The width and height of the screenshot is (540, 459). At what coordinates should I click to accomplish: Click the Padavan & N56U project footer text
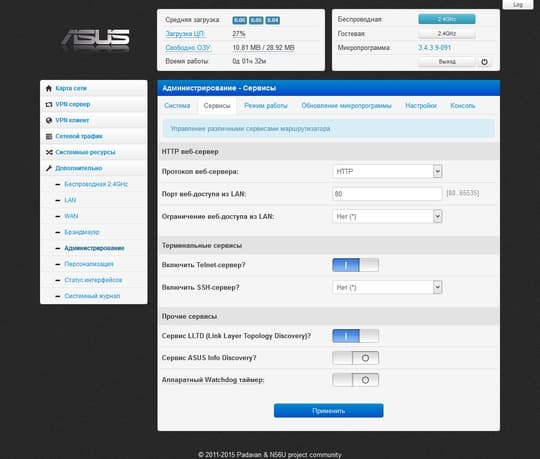(270, 455)
